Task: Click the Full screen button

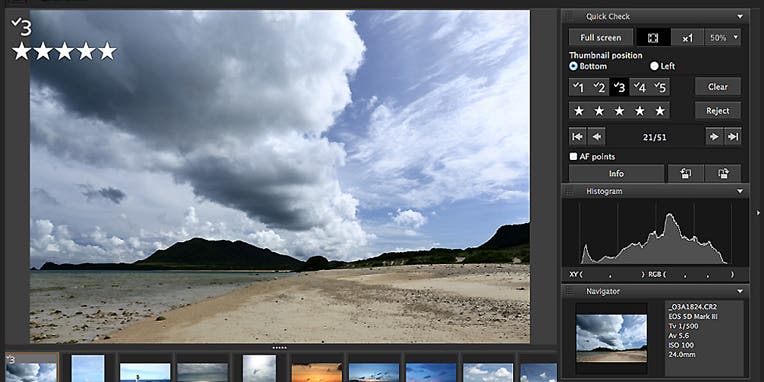Action: coord(601,38)
